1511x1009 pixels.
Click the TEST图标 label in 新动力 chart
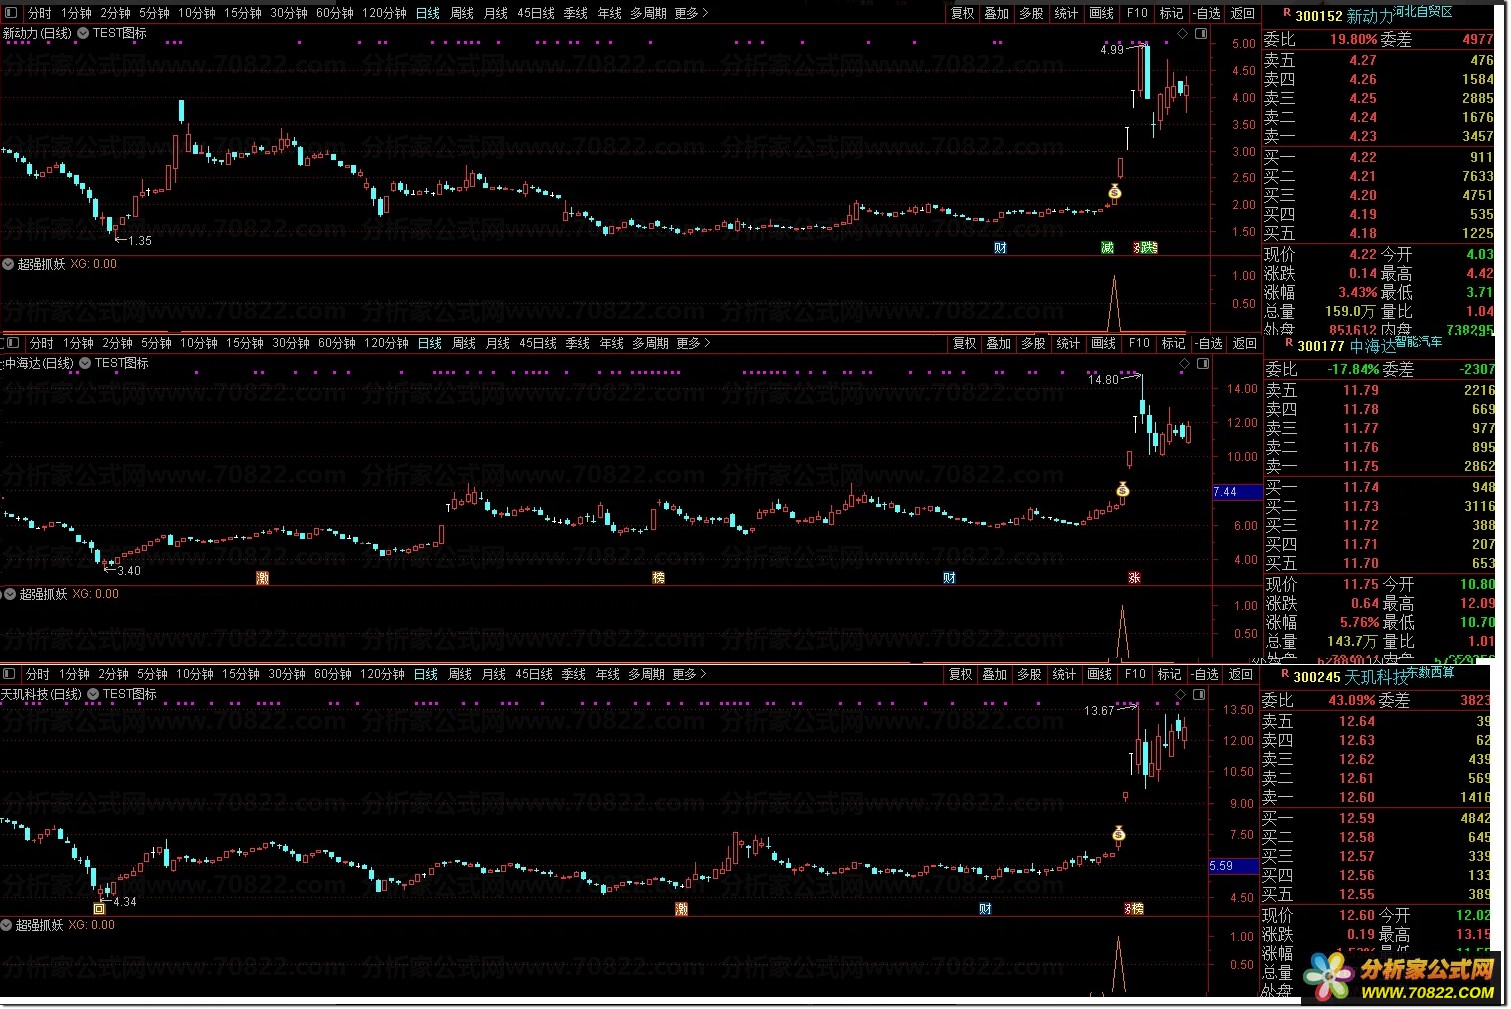(x=120, y=34)
